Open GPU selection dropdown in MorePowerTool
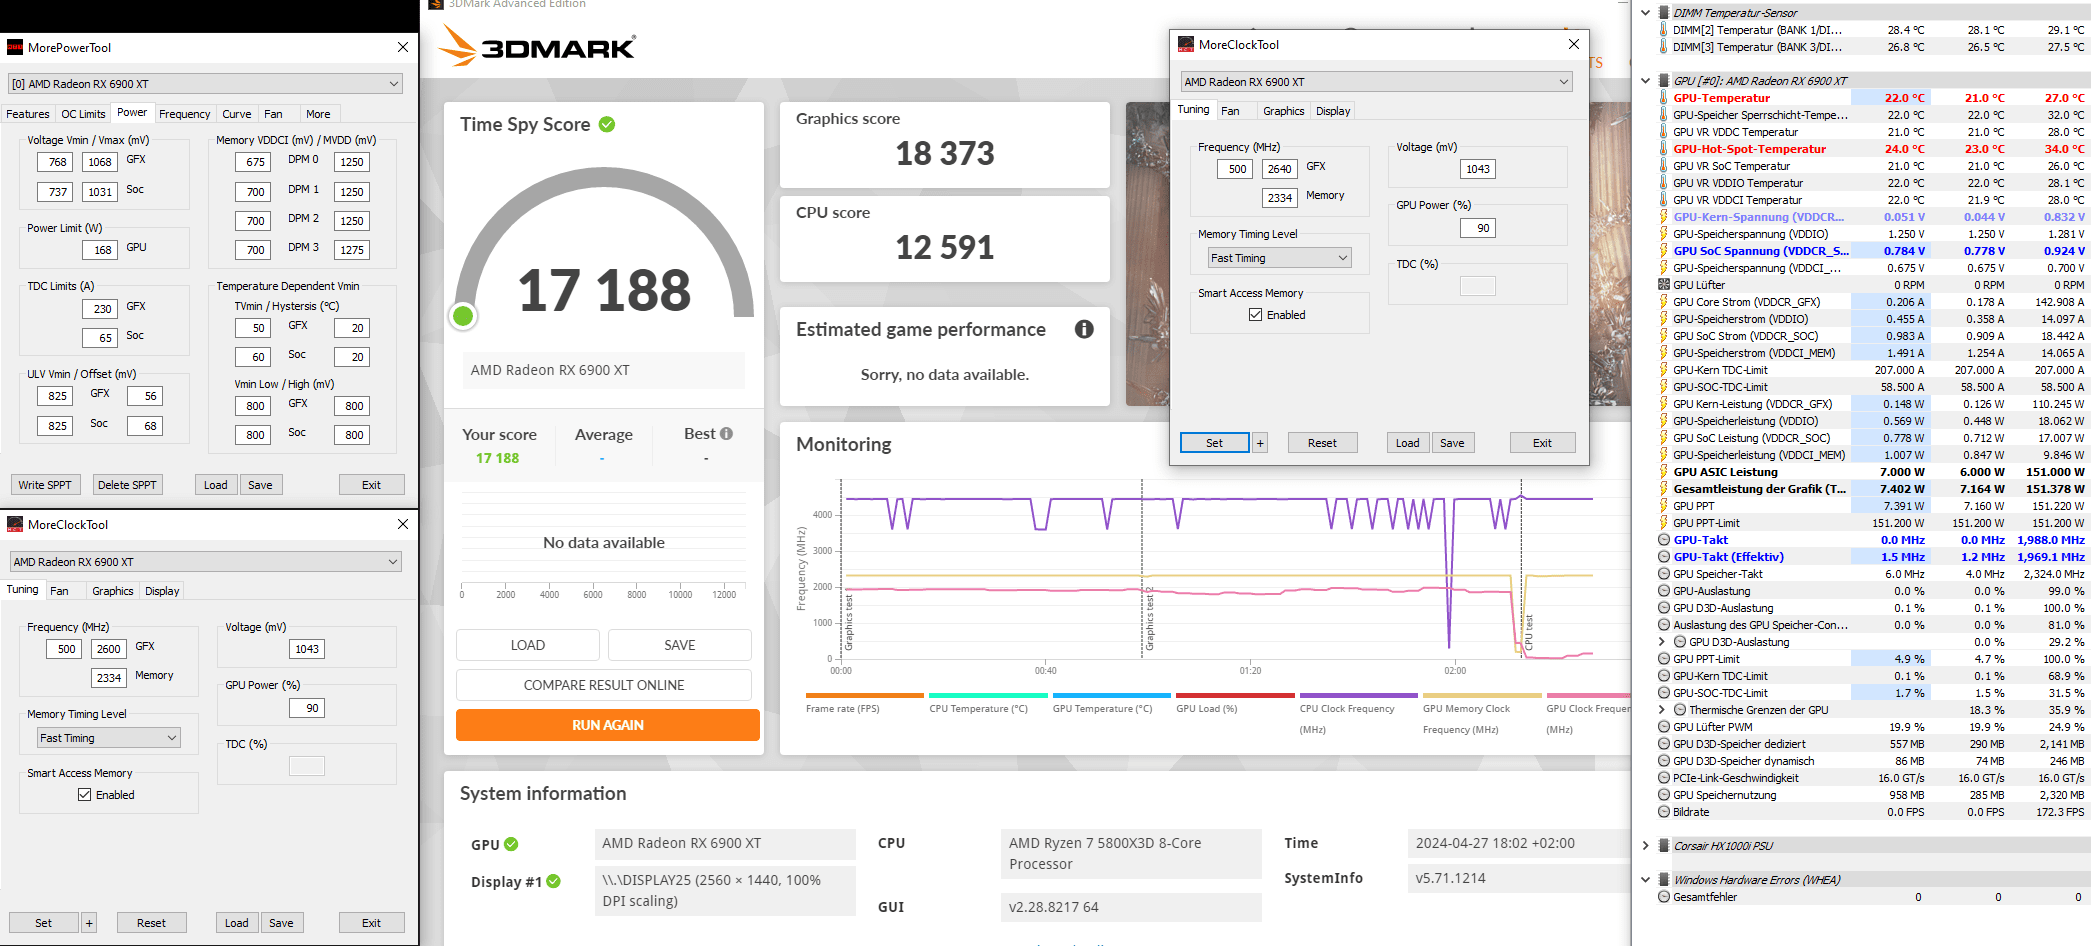Screen dimensions: 2095x946 point(205,84)
